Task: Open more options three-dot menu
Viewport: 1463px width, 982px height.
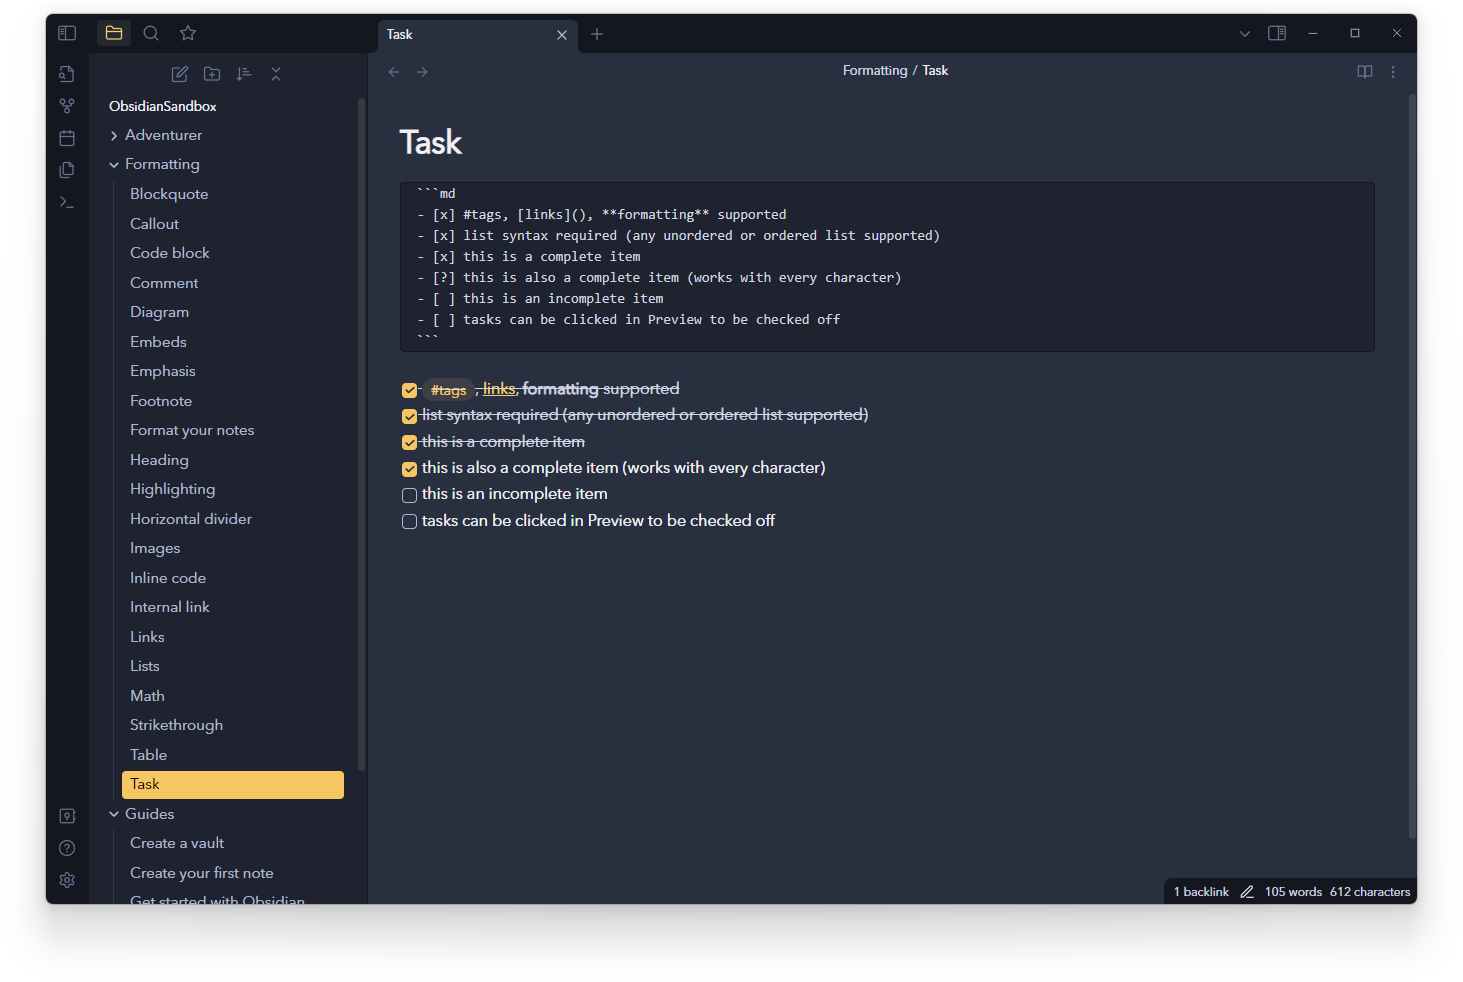Action: pos(1393,72)
